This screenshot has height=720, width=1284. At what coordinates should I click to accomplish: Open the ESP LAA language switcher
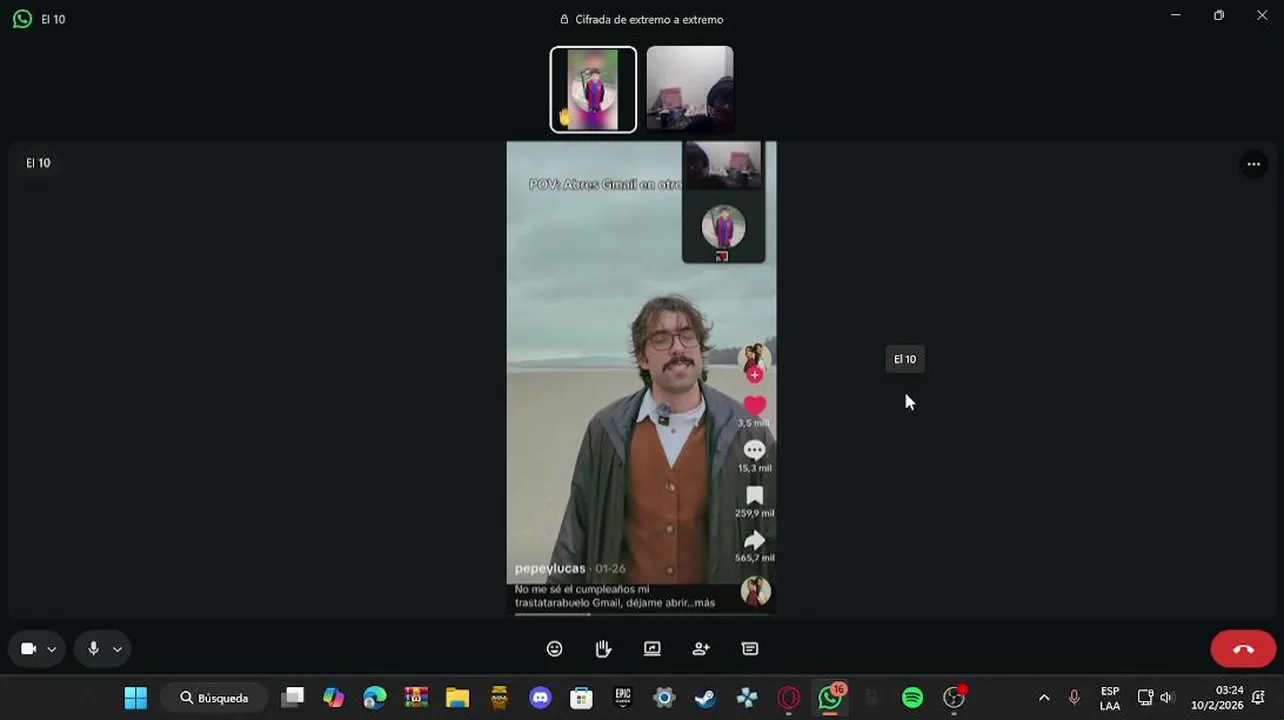pos(1110,698)
